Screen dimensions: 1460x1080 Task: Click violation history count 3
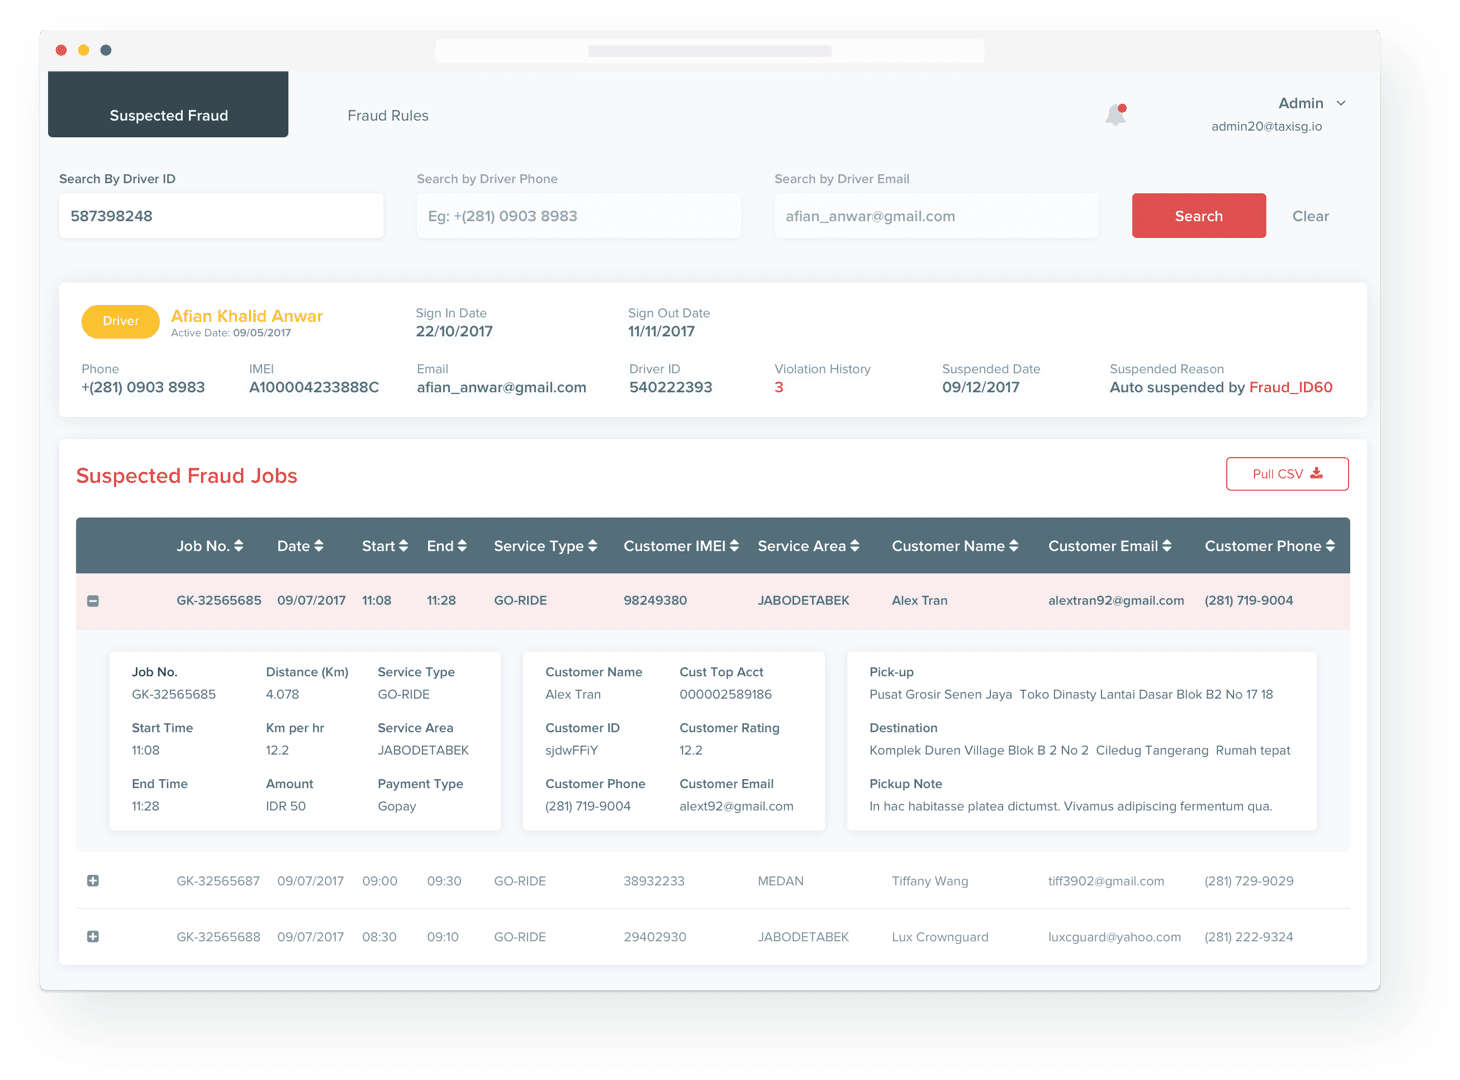click(x=779, y=388)
